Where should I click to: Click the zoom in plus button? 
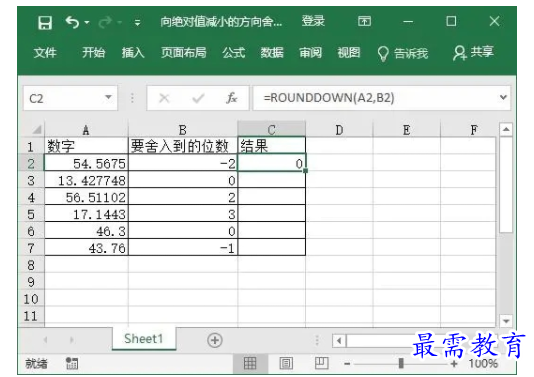(454, 364)
